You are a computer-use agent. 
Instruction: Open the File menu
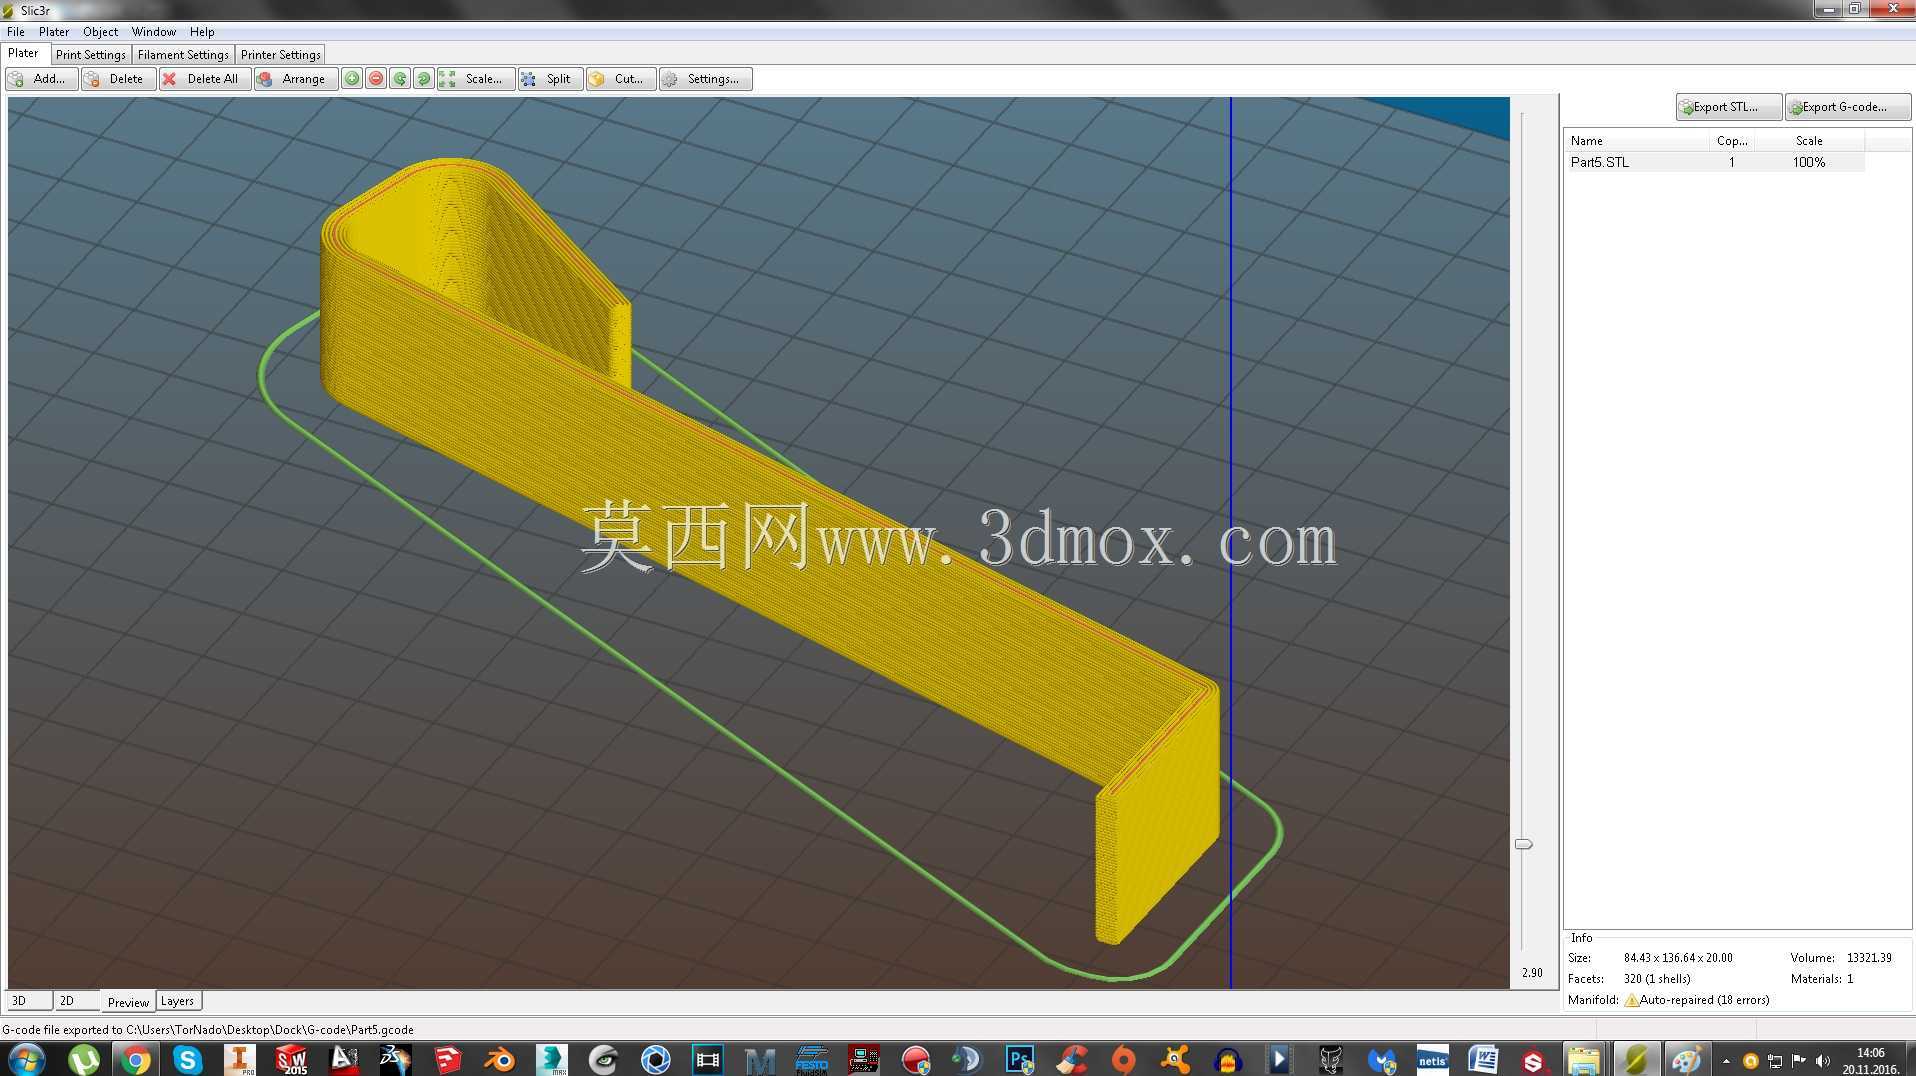16,32
